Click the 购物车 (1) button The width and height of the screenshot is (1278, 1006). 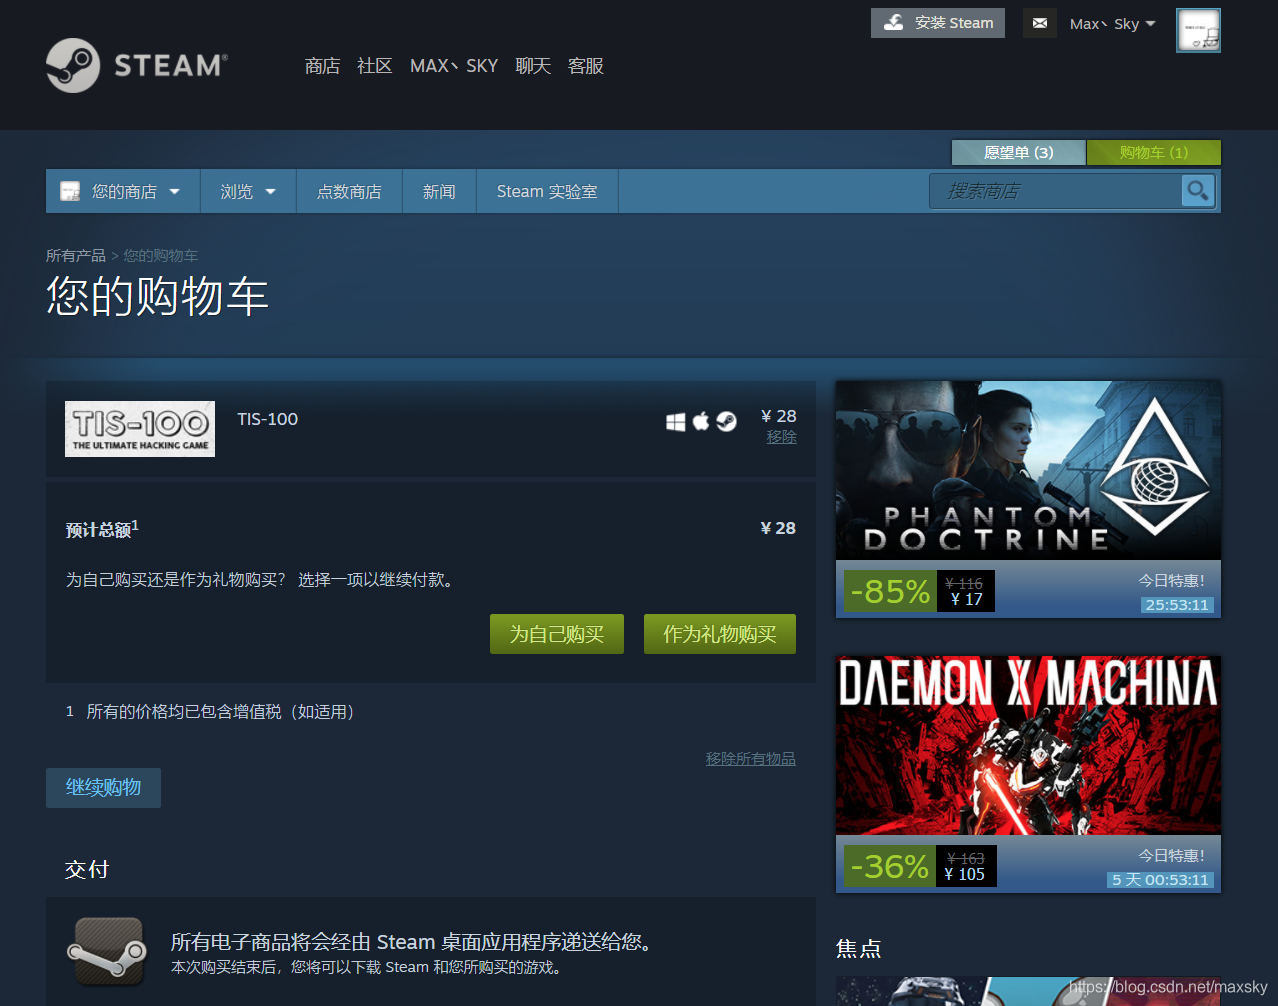click(x=1154, y=152)
